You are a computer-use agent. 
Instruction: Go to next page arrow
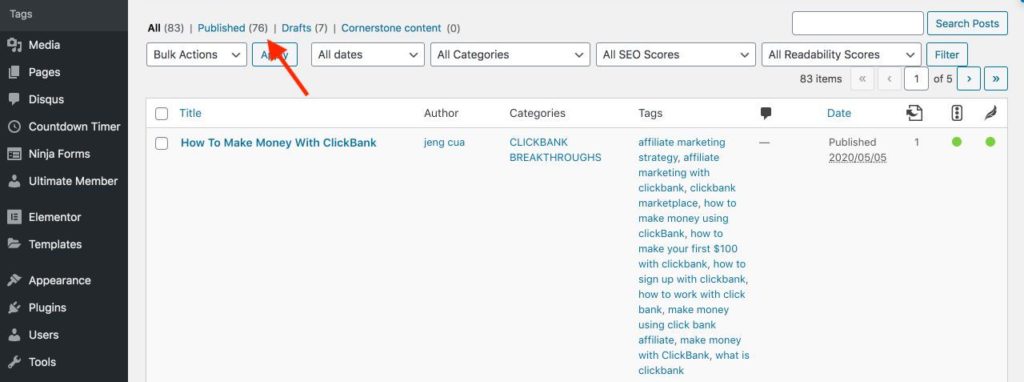point(969,78)
